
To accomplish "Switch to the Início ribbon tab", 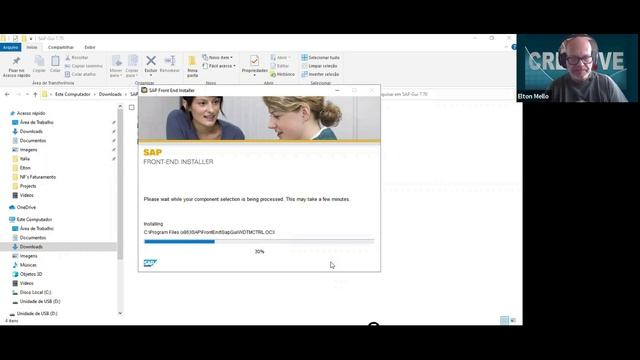I will (32, 47).
